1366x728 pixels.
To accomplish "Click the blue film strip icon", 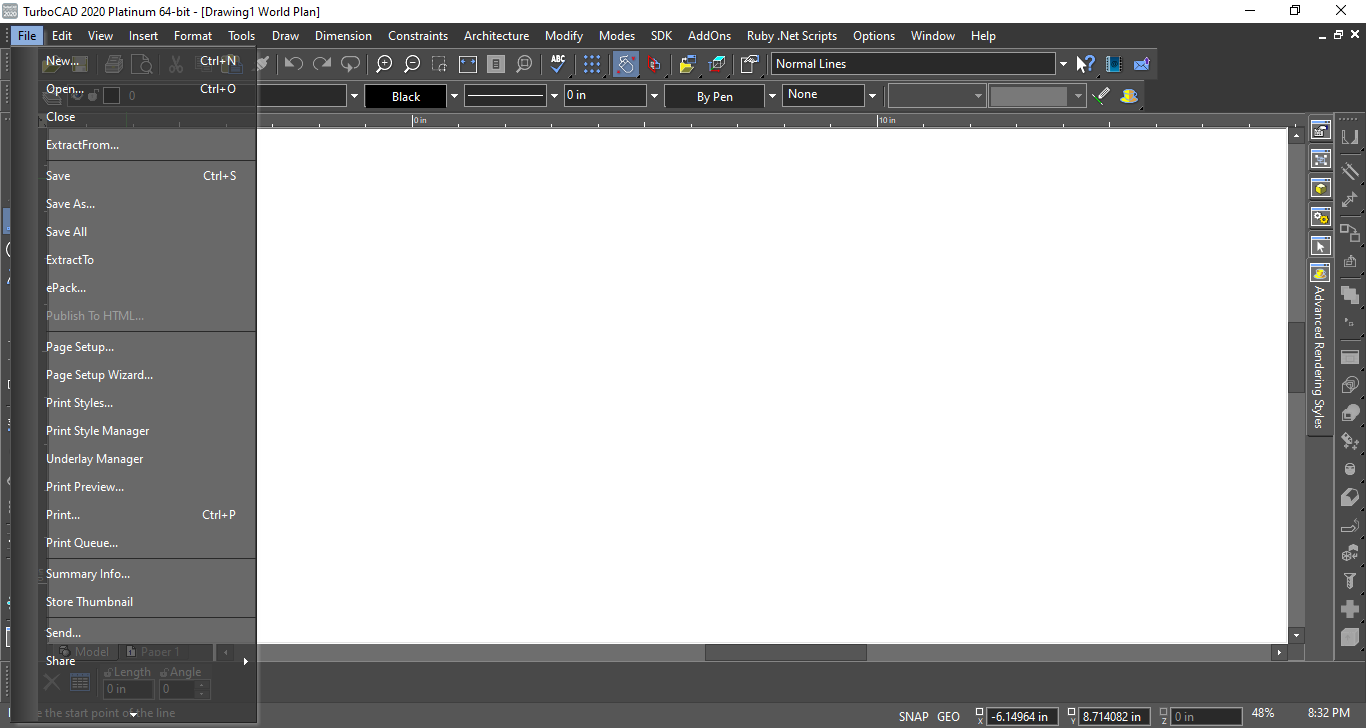I will [x=1114, y=64].
